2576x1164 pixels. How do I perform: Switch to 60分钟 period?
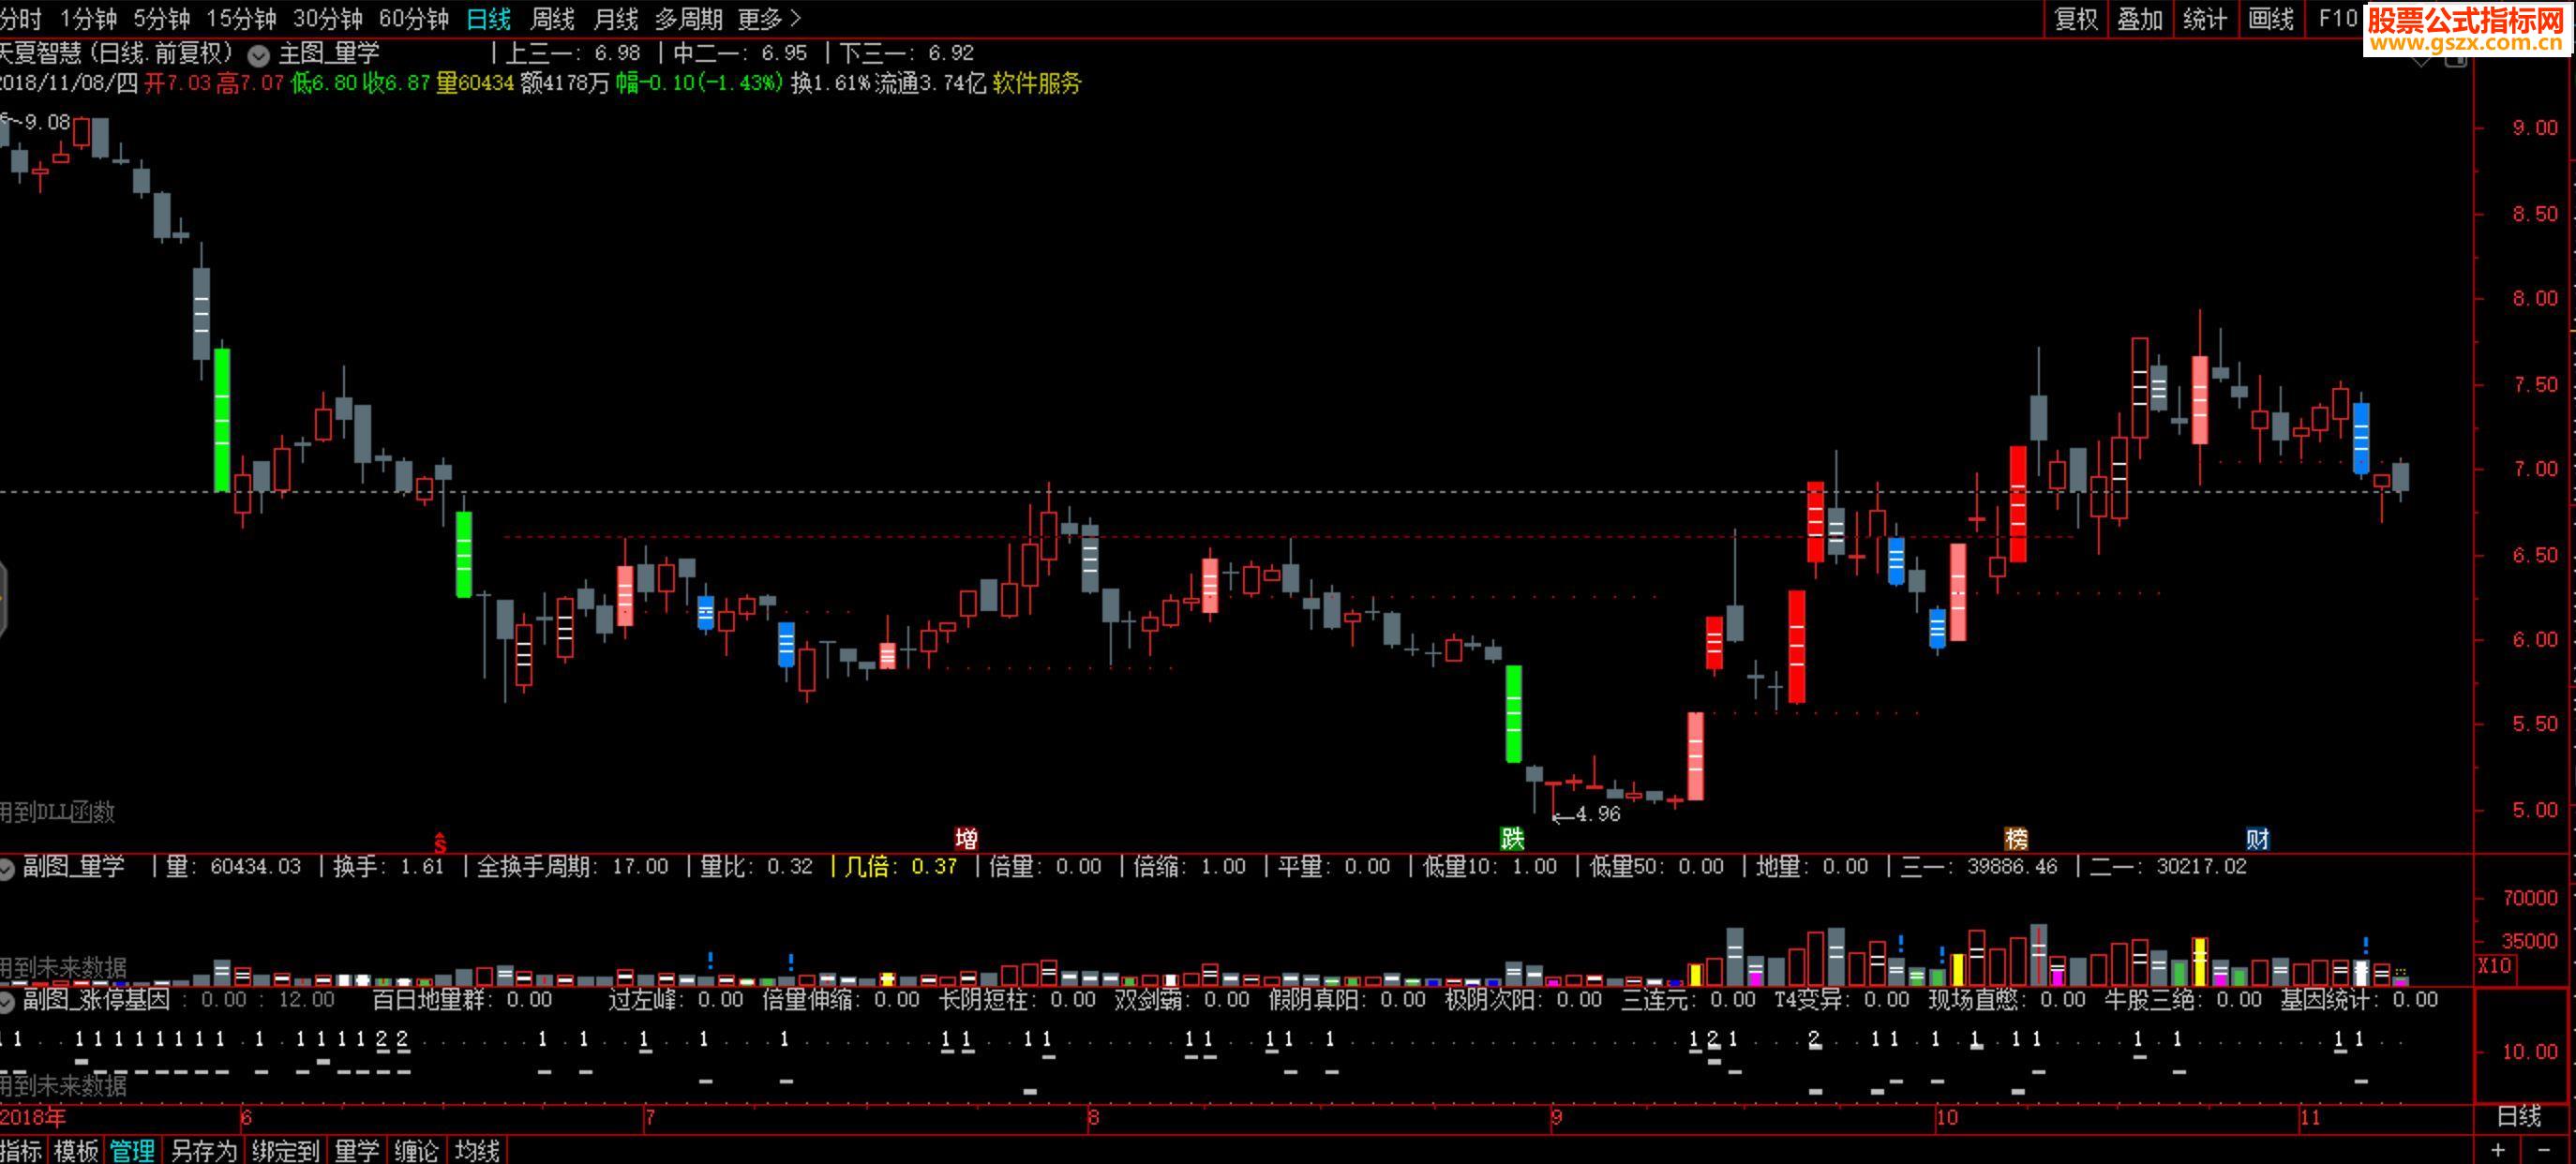(414, 18)
